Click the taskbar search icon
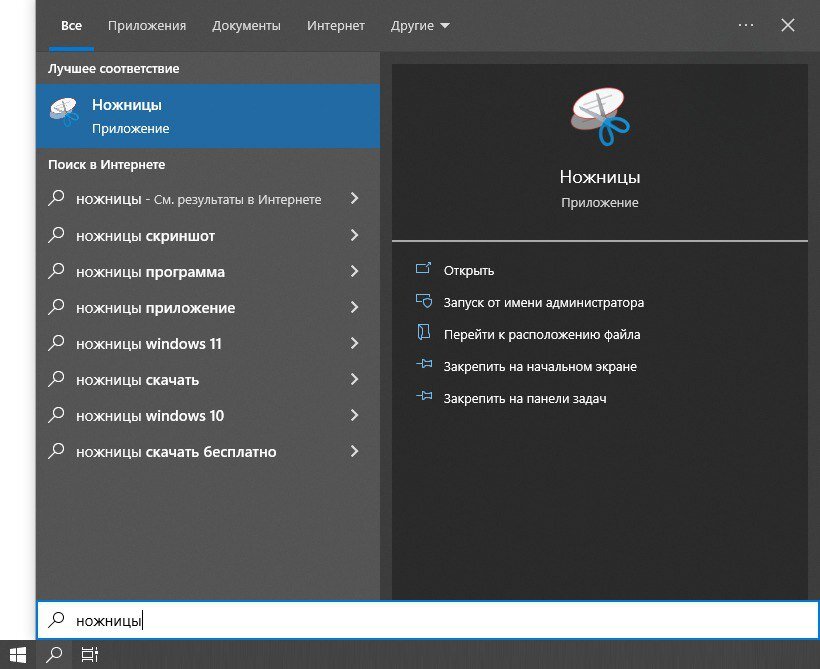This screenshot has width=820, height=669. (52, 655)
